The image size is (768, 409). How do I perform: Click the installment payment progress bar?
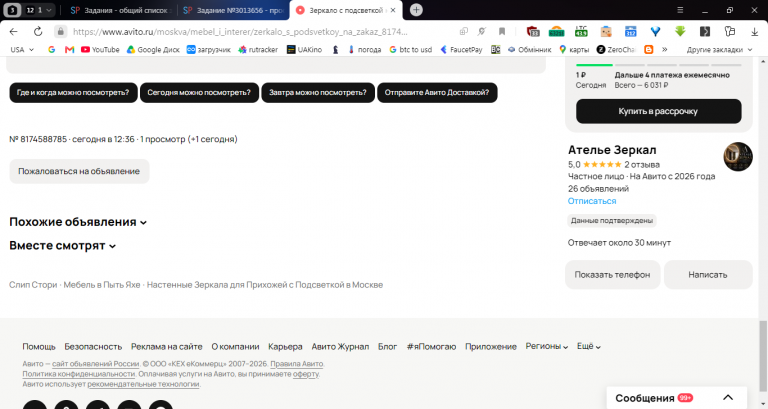pos(658,65)
